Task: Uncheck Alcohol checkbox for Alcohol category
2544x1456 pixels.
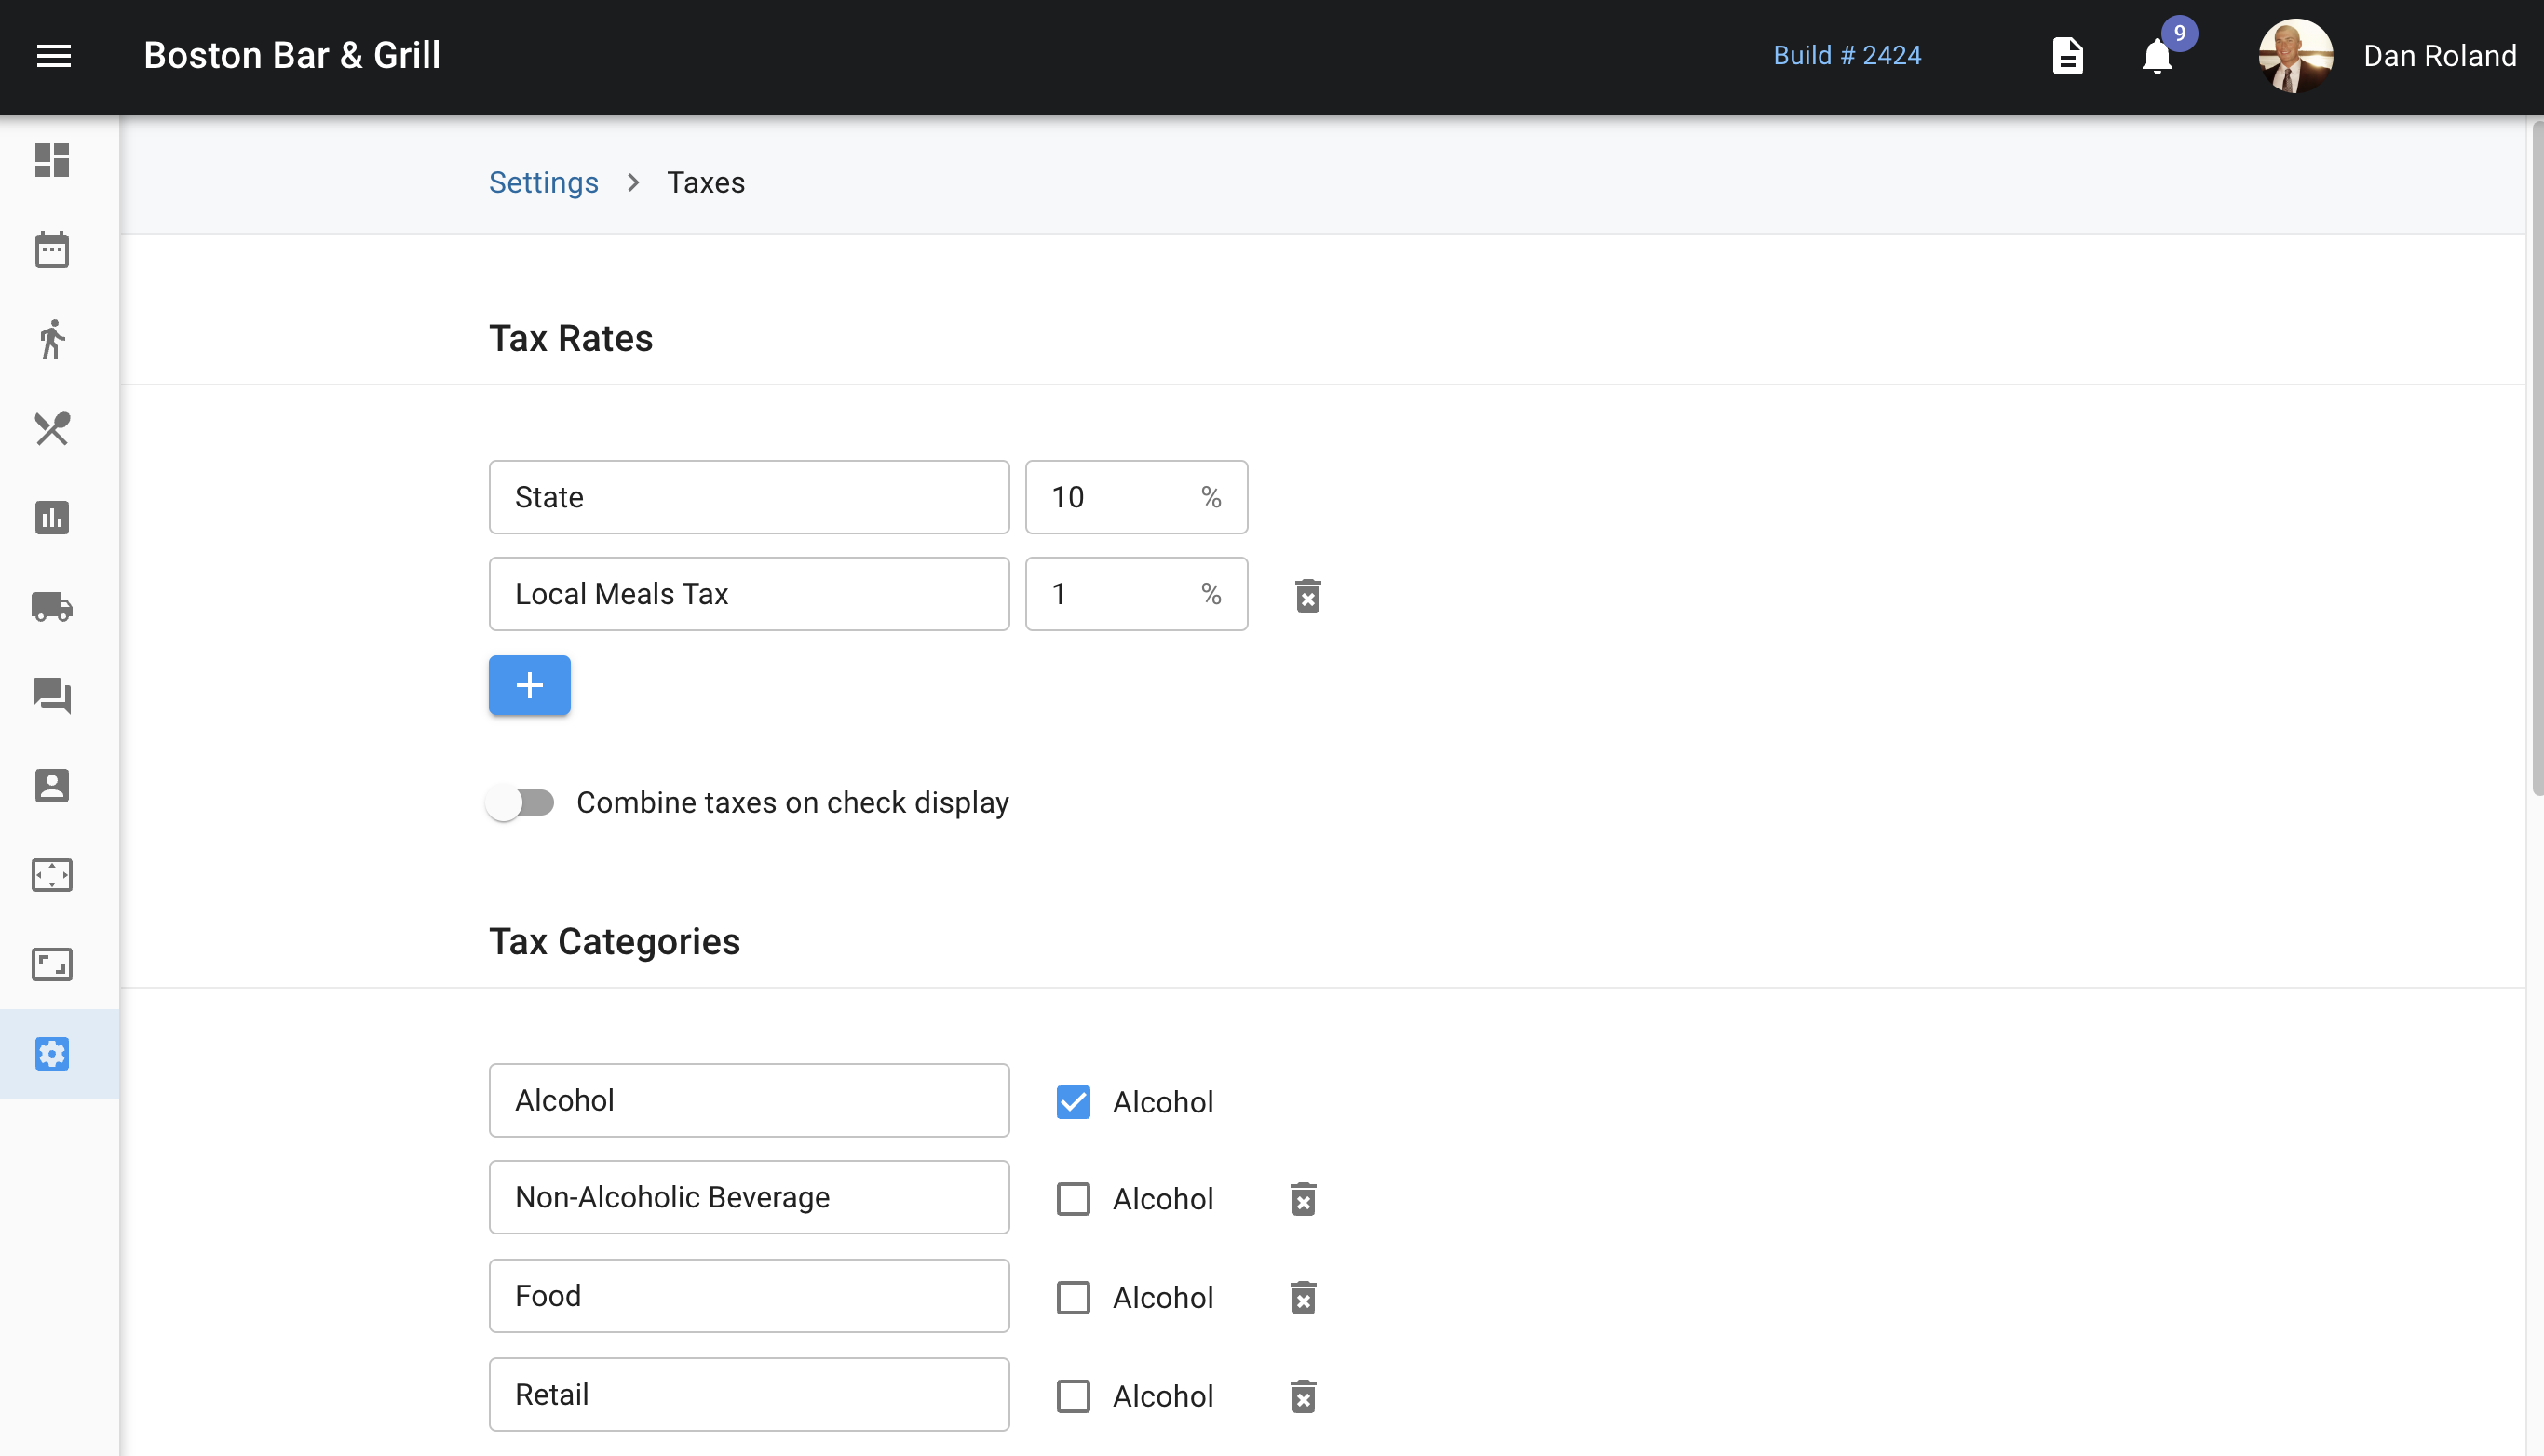Action: coord(1073,1101)
